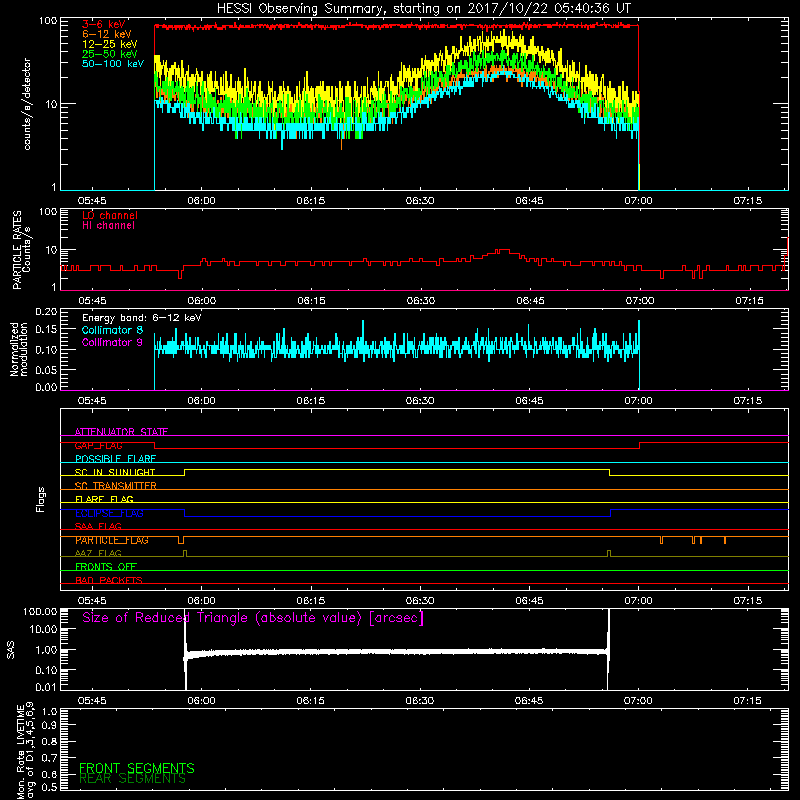Image resolution: width=800 pixels, height=800 pixels.
Task: Click the SC_TRANSMITTER flag label
Action: click(x=116, y=486)
